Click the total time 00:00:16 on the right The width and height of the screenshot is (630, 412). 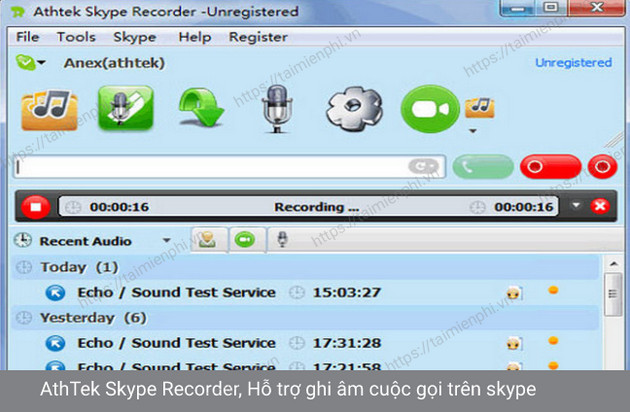(524, 207)
